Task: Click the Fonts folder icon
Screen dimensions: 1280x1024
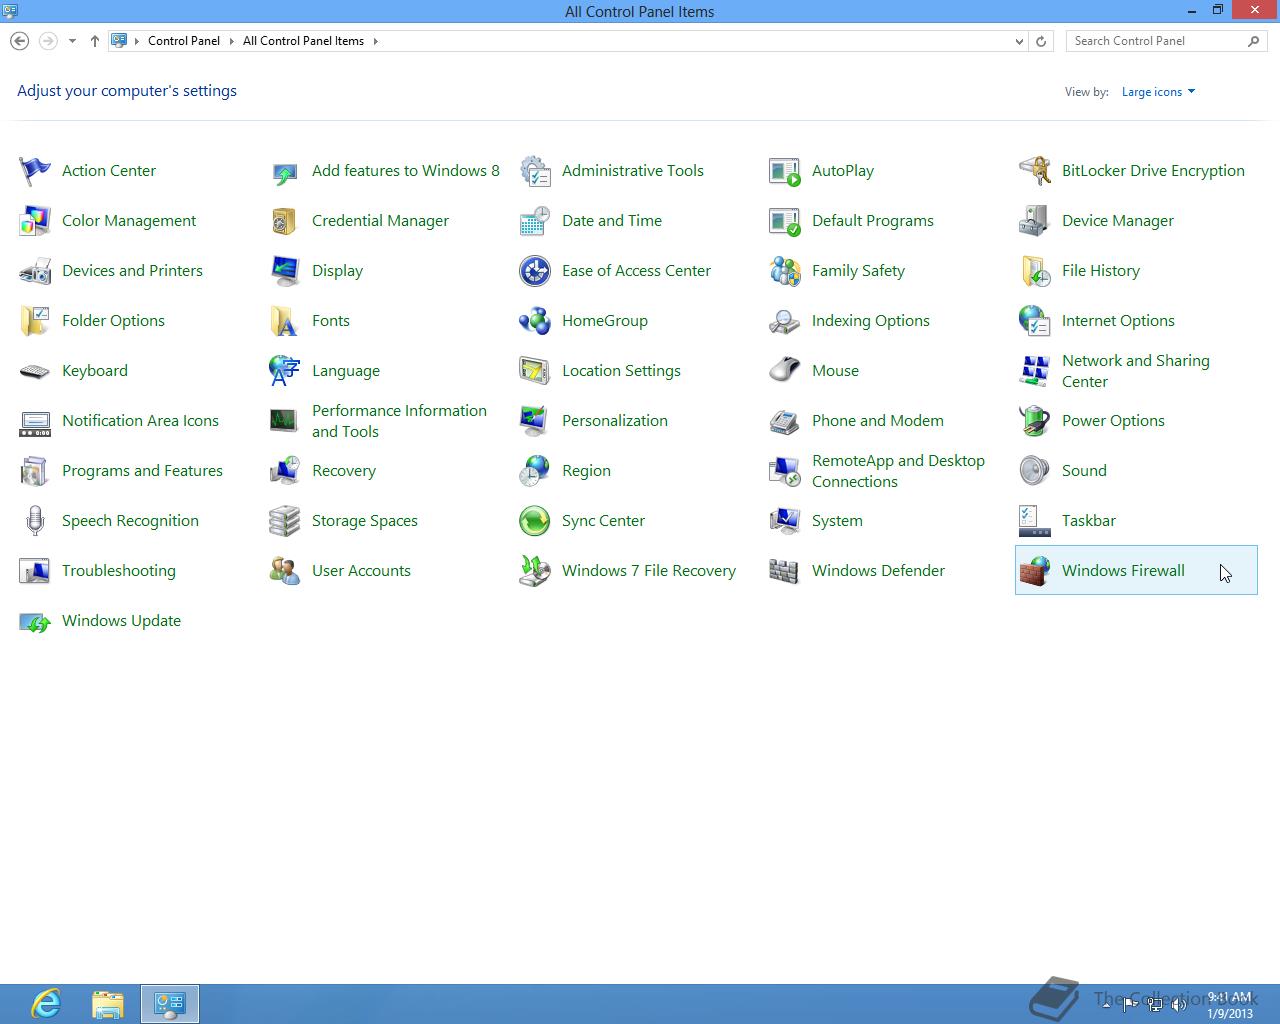Action: point(285,321)
